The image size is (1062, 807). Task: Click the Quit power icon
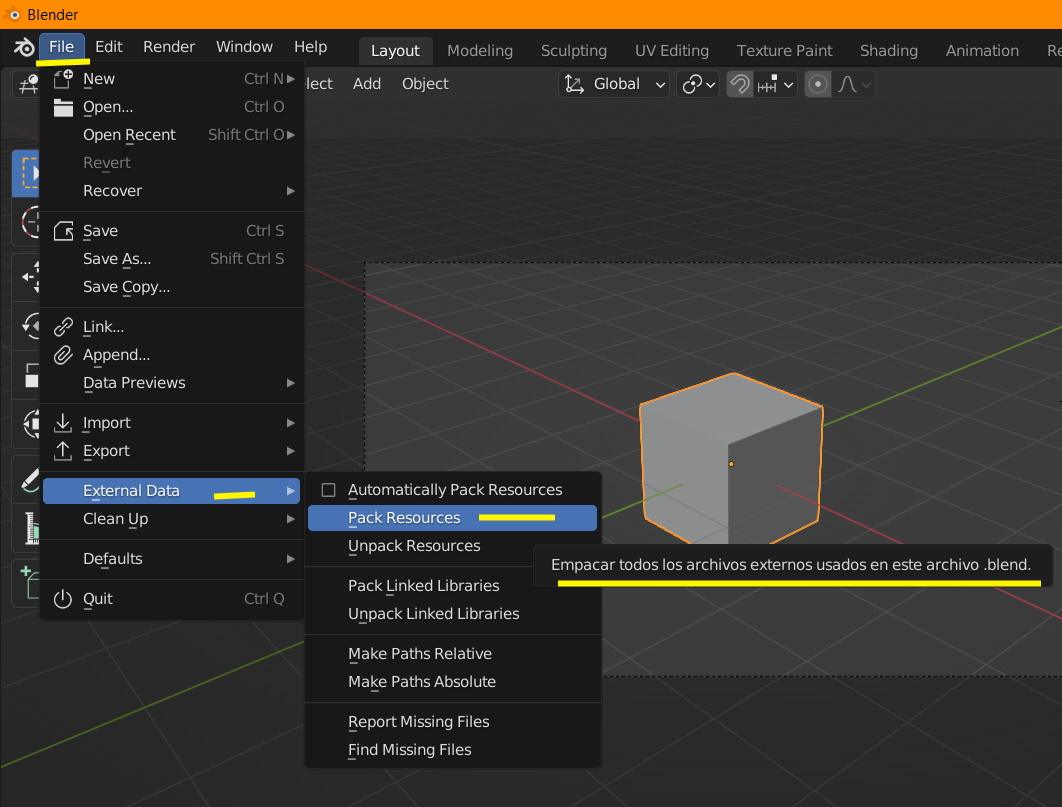pyautogui.click(x=63, y=599)
